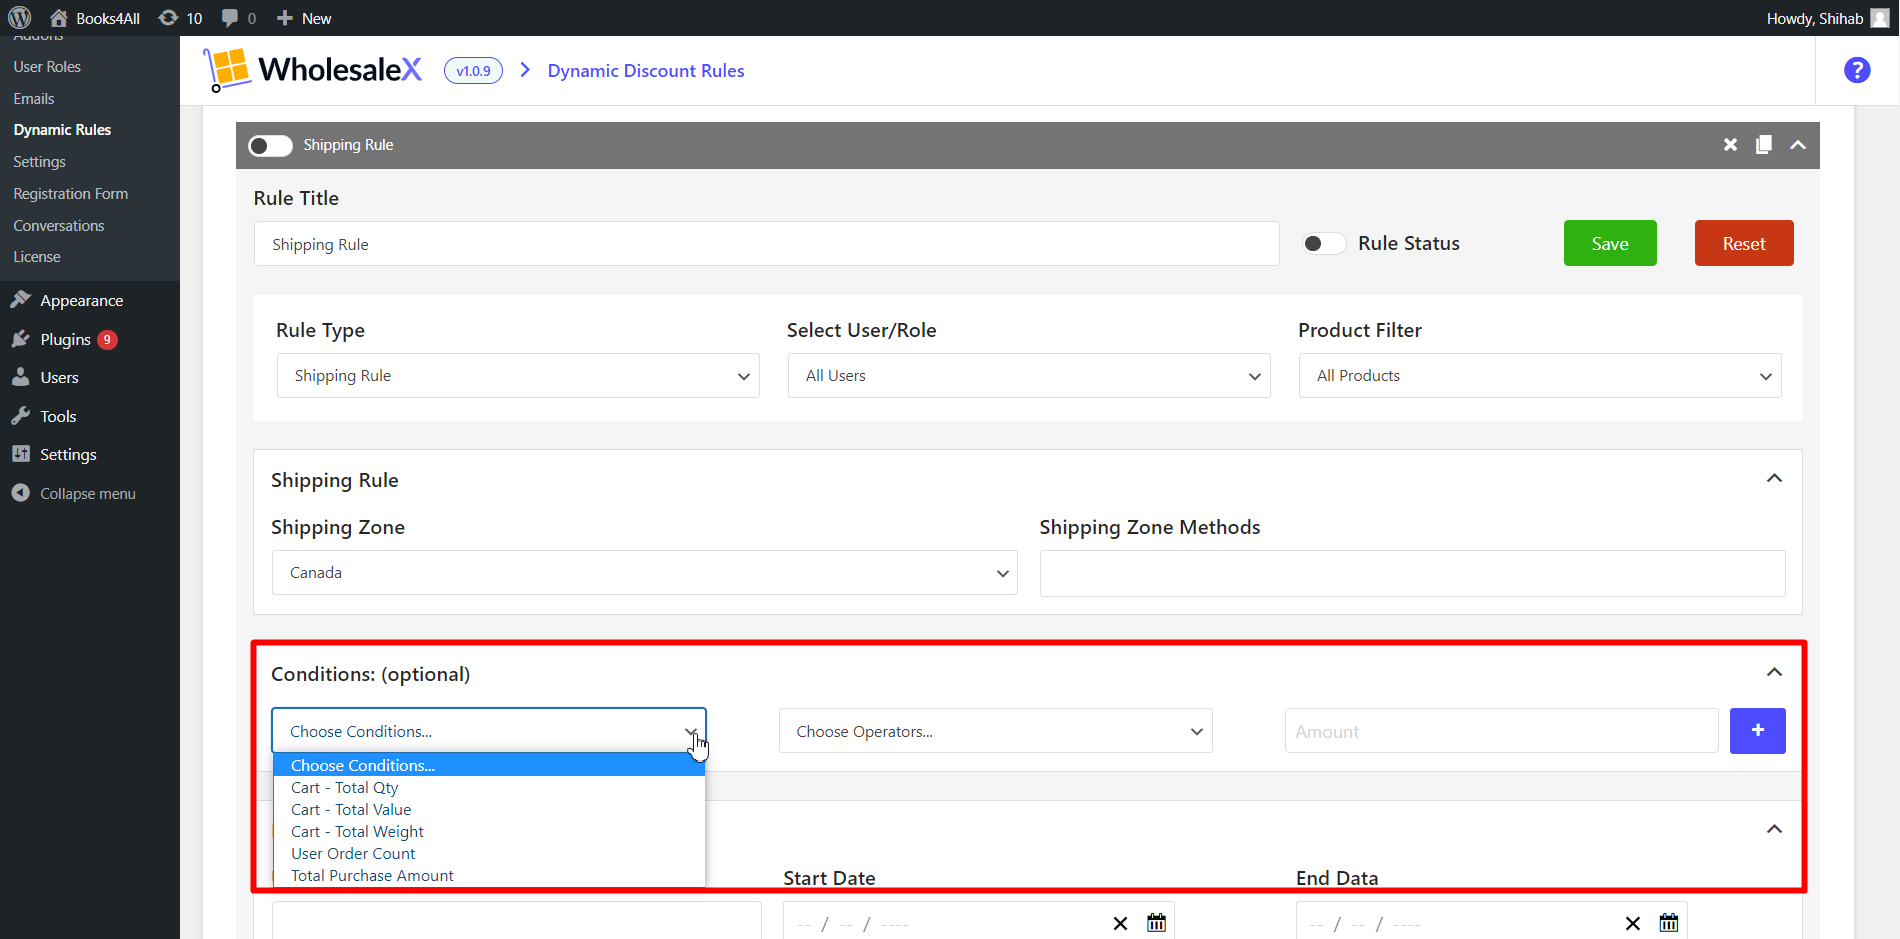The height and width of the screenshot is (939, 1900).
Task: Collapse the Shipping Rule header panel
Action: pos(1797,145)
